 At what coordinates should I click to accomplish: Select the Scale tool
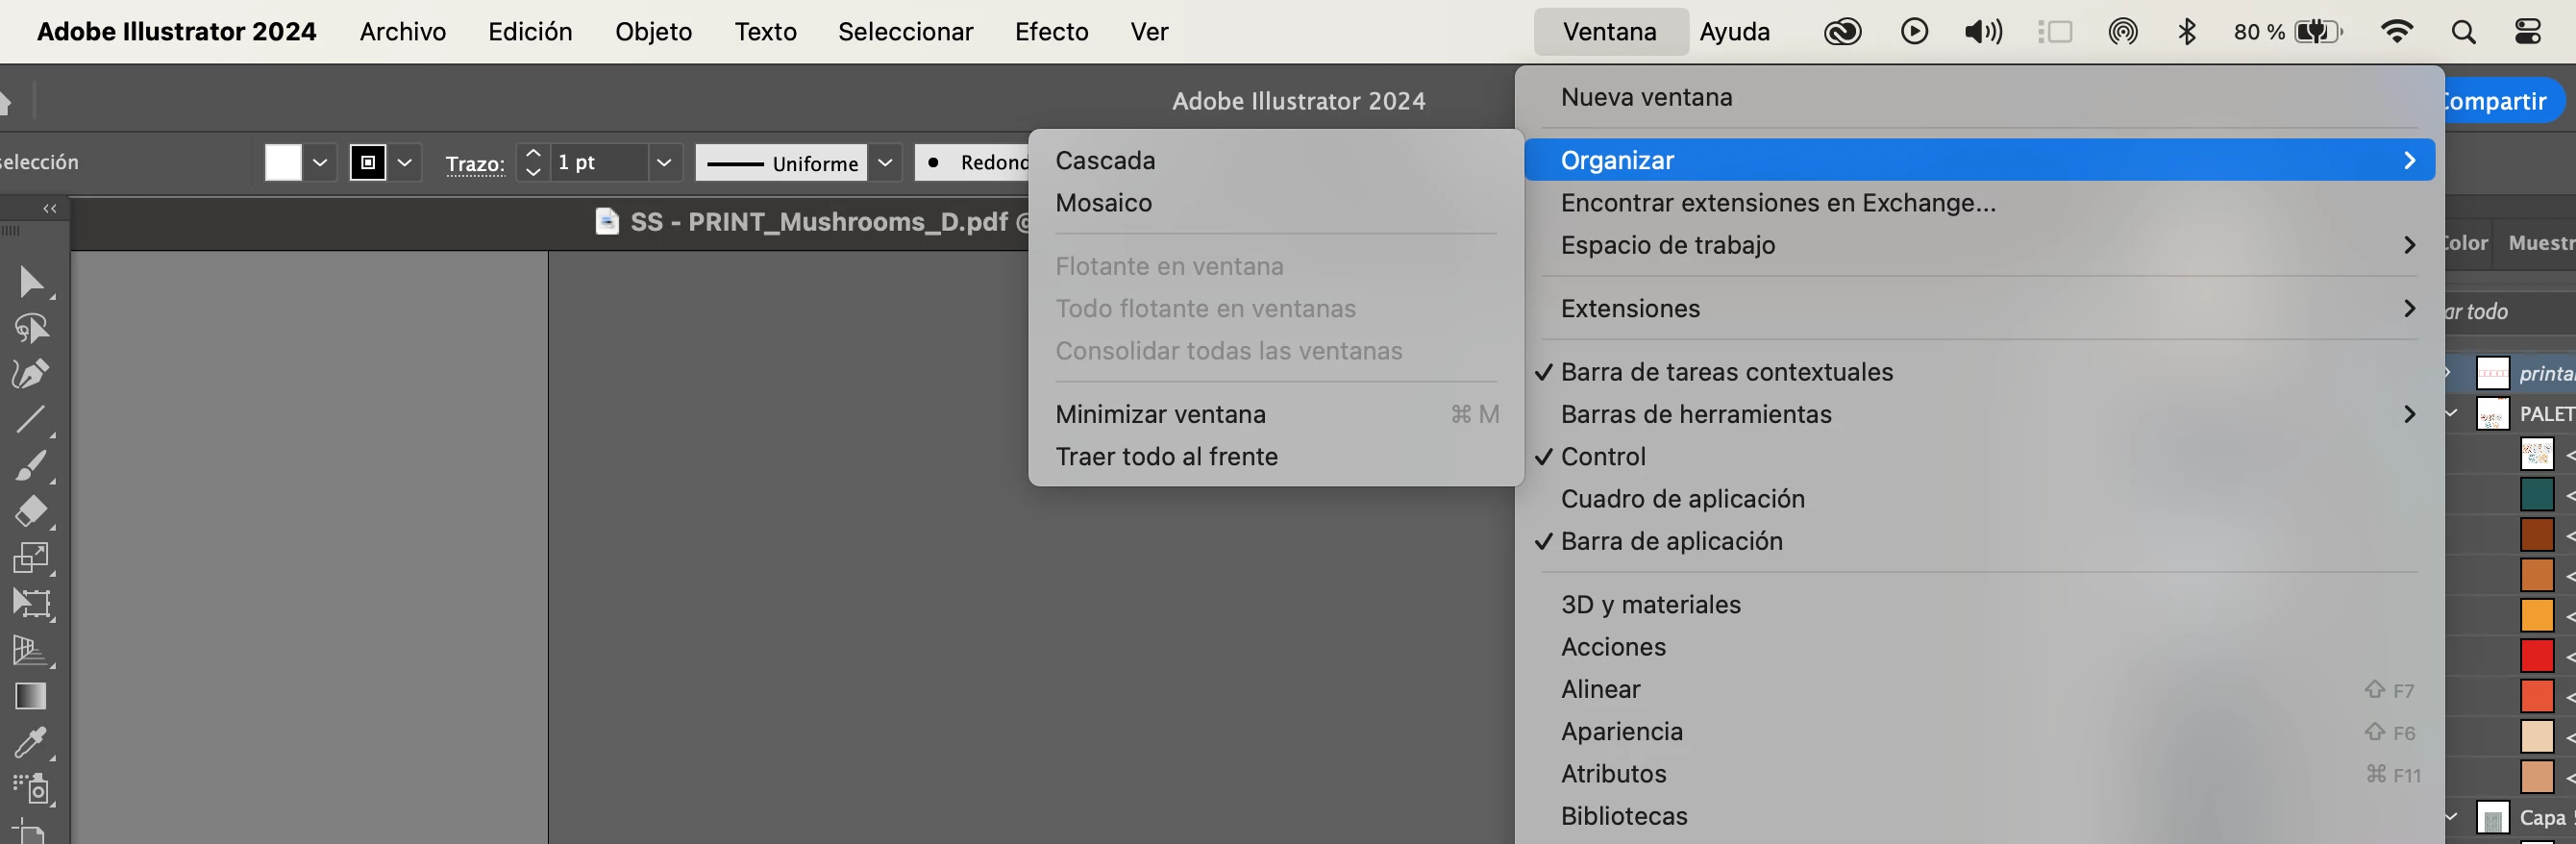point(30,557)
